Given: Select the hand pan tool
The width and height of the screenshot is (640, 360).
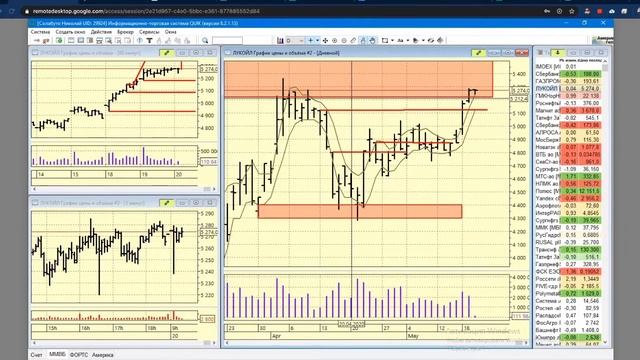Looking at the screenshot, I should 372,40.
